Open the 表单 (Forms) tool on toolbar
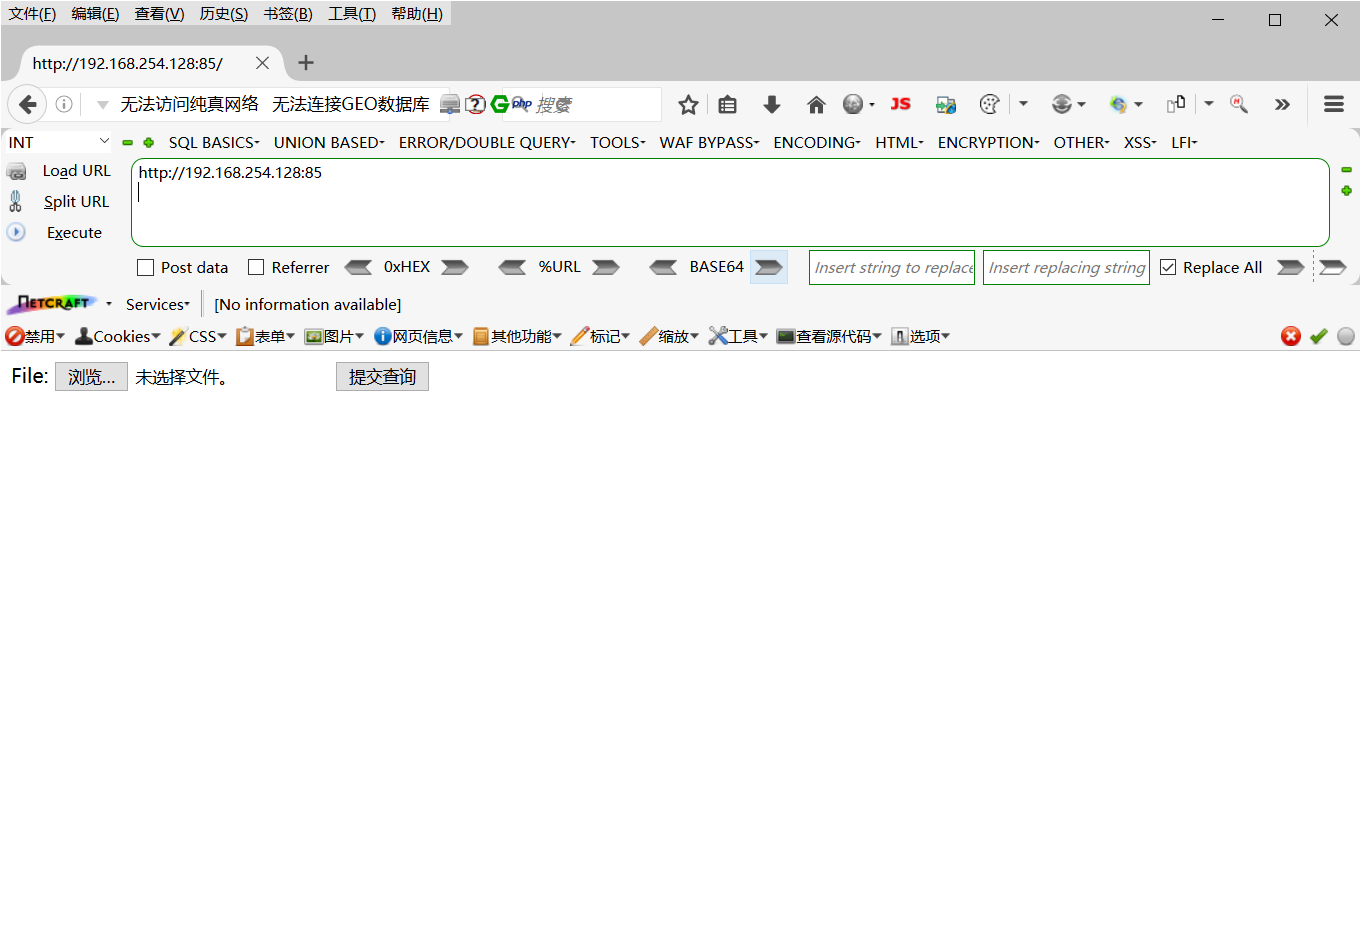 pos(265,336)
